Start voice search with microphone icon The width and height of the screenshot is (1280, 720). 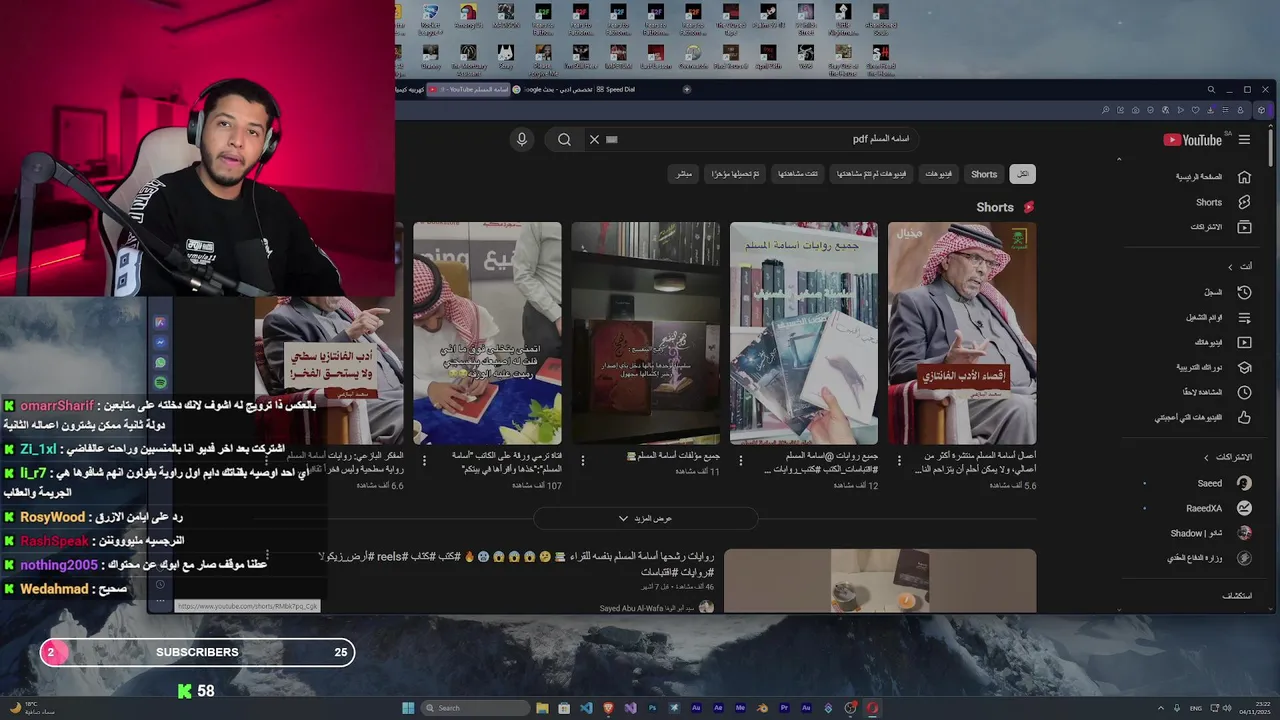[521, 139]
